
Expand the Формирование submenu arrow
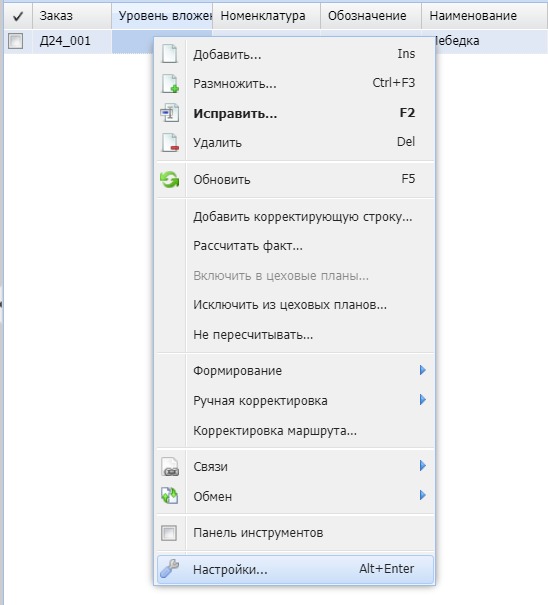click(423, 370)
